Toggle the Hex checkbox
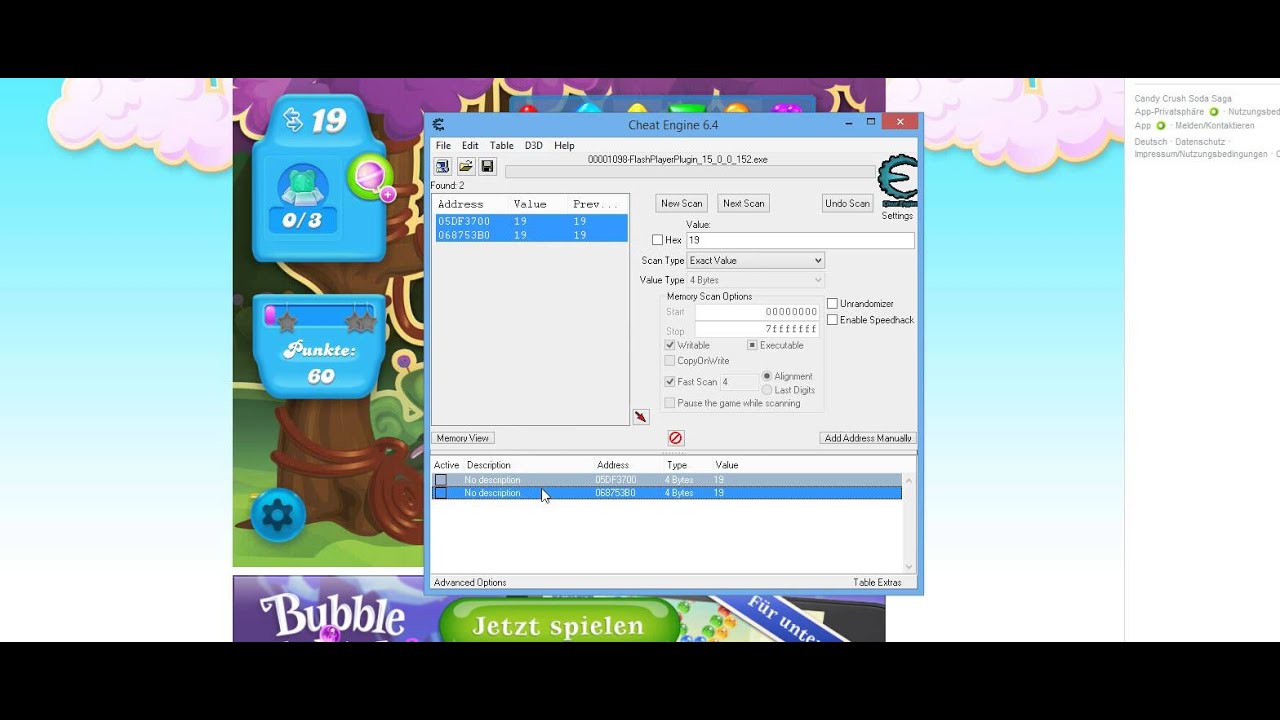 pyautogui.click(x=657, y=240)
